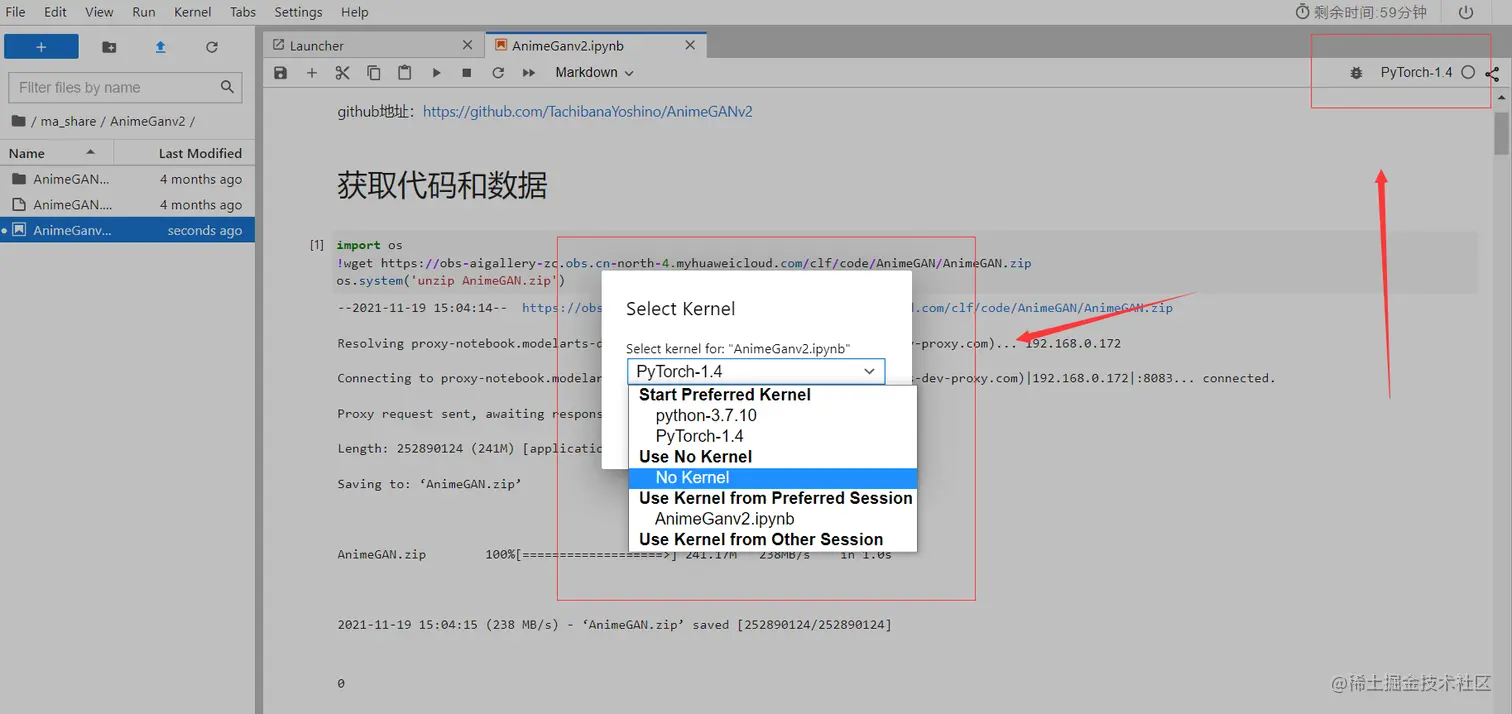The height and width of the screenshot is (714, 1512).
Task: Close the Launcher tab
Action: click(468, 45)
